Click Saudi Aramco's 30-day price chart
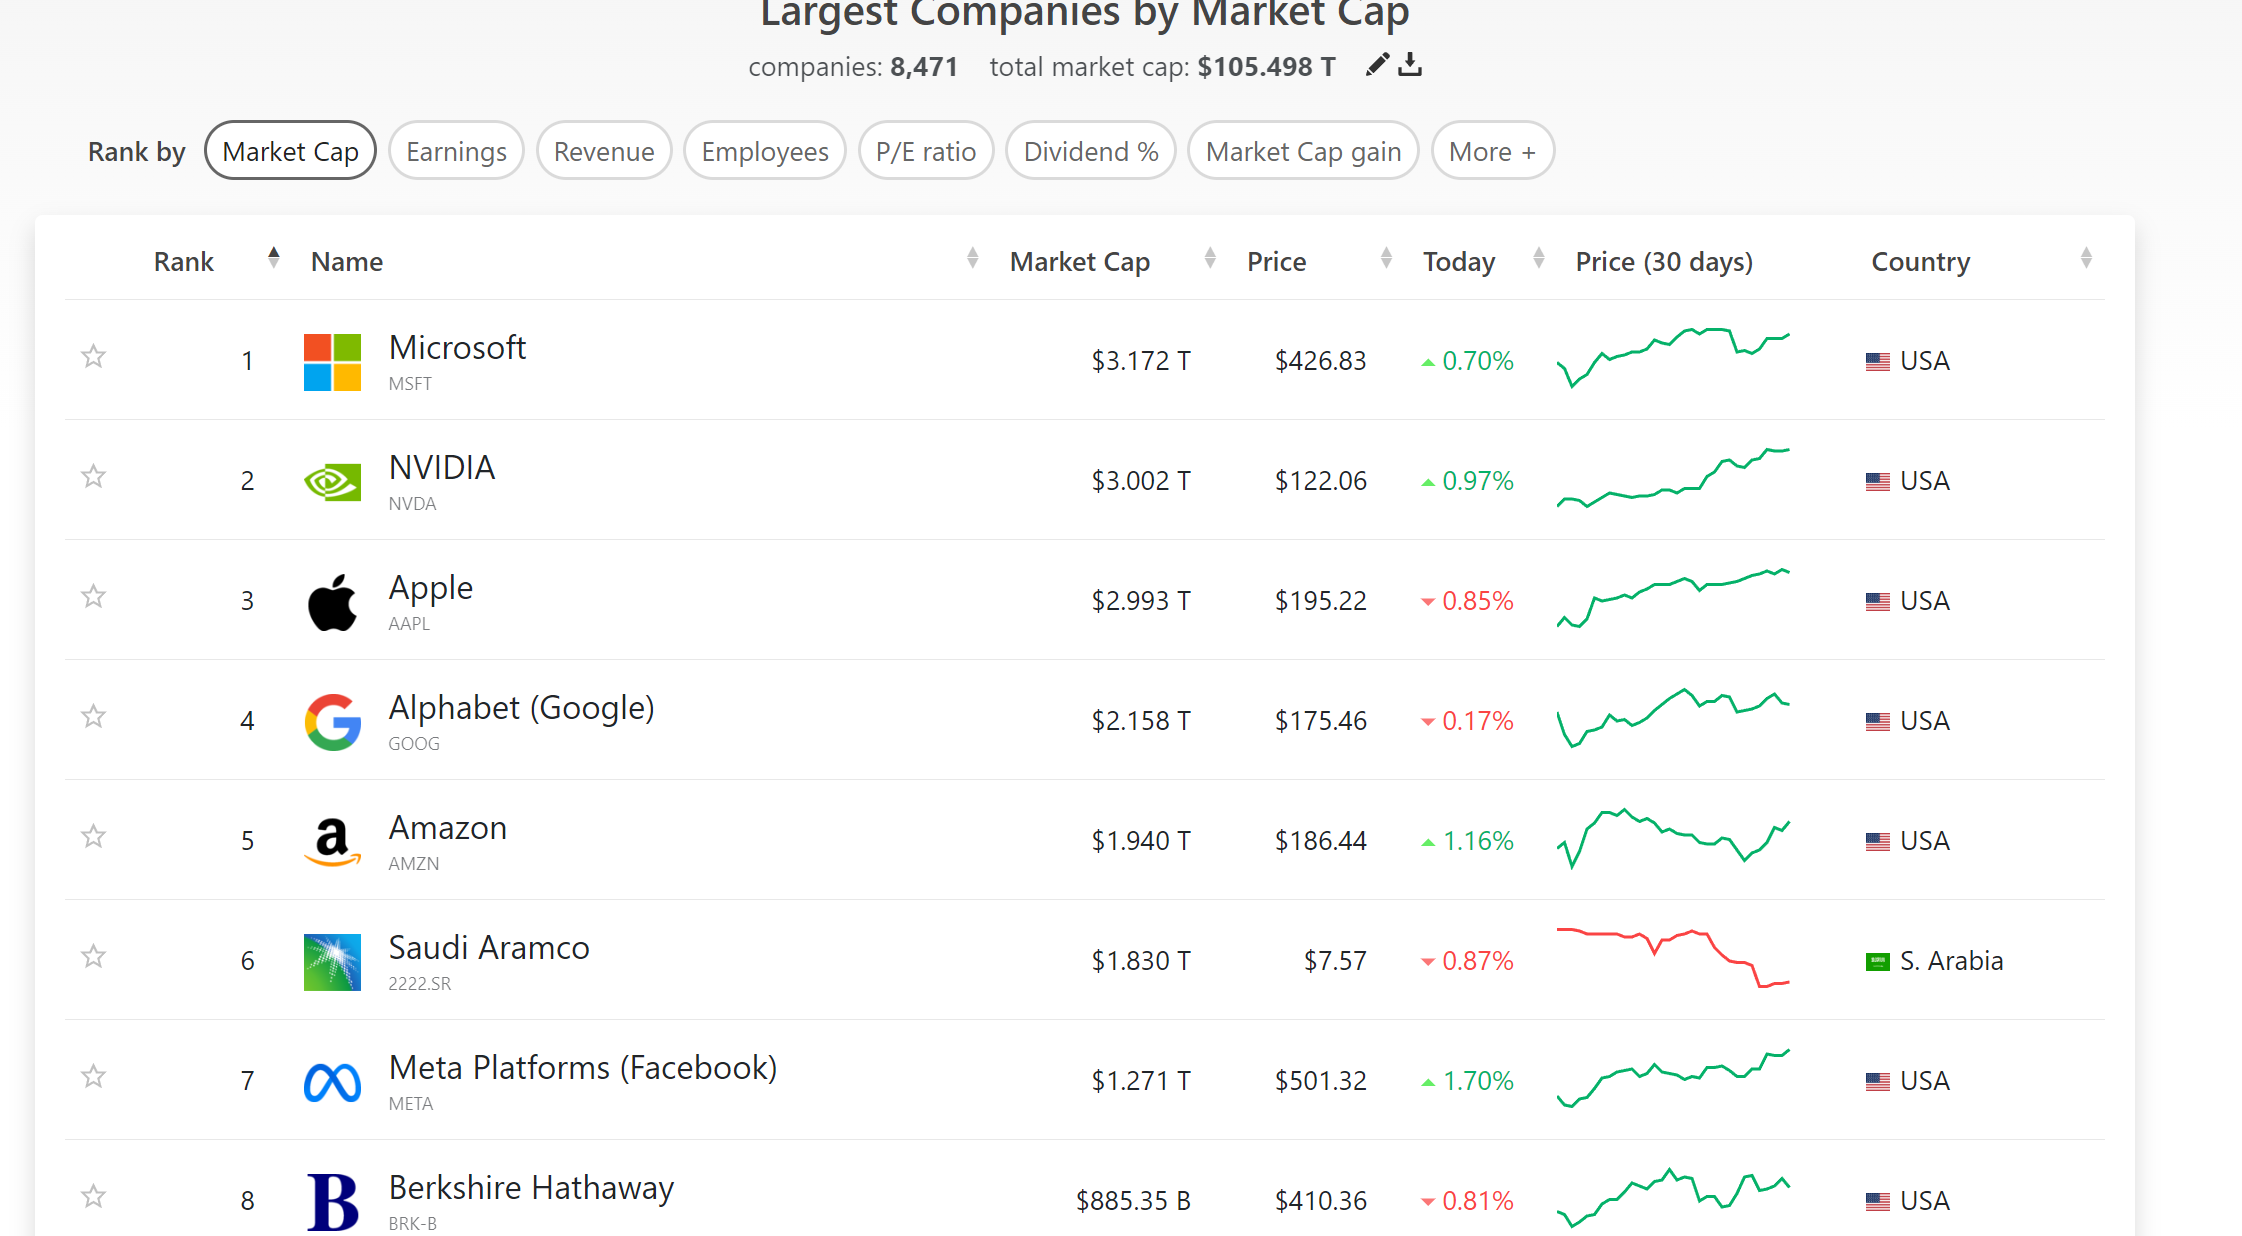This screenshot has width=2242, height=1236. pos(1673,958)
